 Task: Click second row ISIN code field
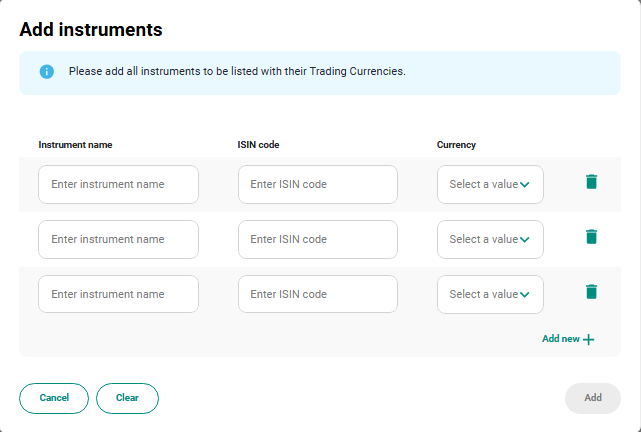[x=317, y=239]
